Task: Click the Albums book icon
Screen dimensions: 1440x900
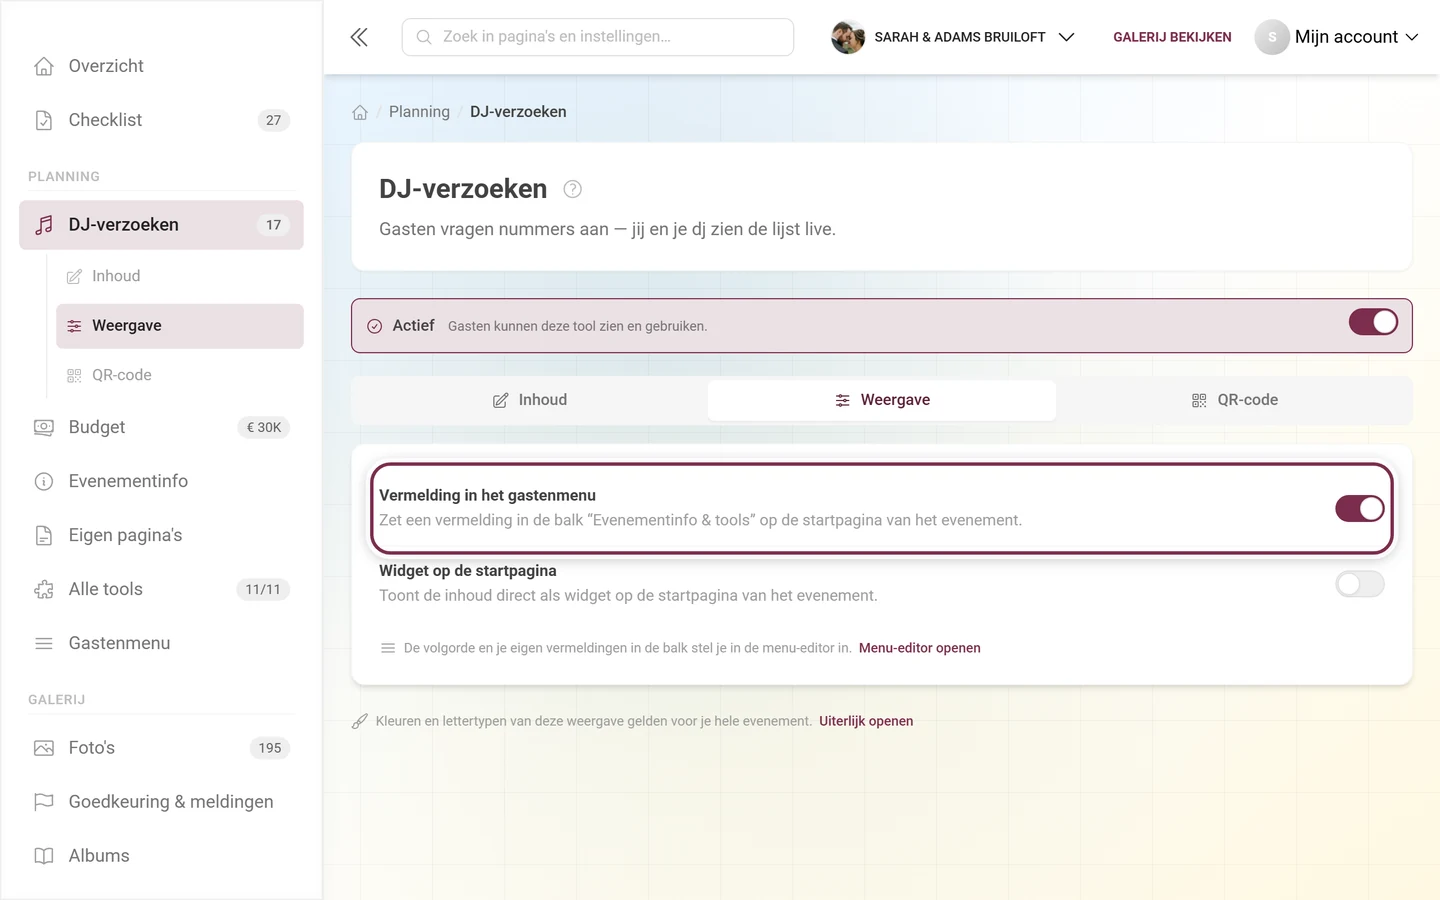Action: tap(44, 856)
